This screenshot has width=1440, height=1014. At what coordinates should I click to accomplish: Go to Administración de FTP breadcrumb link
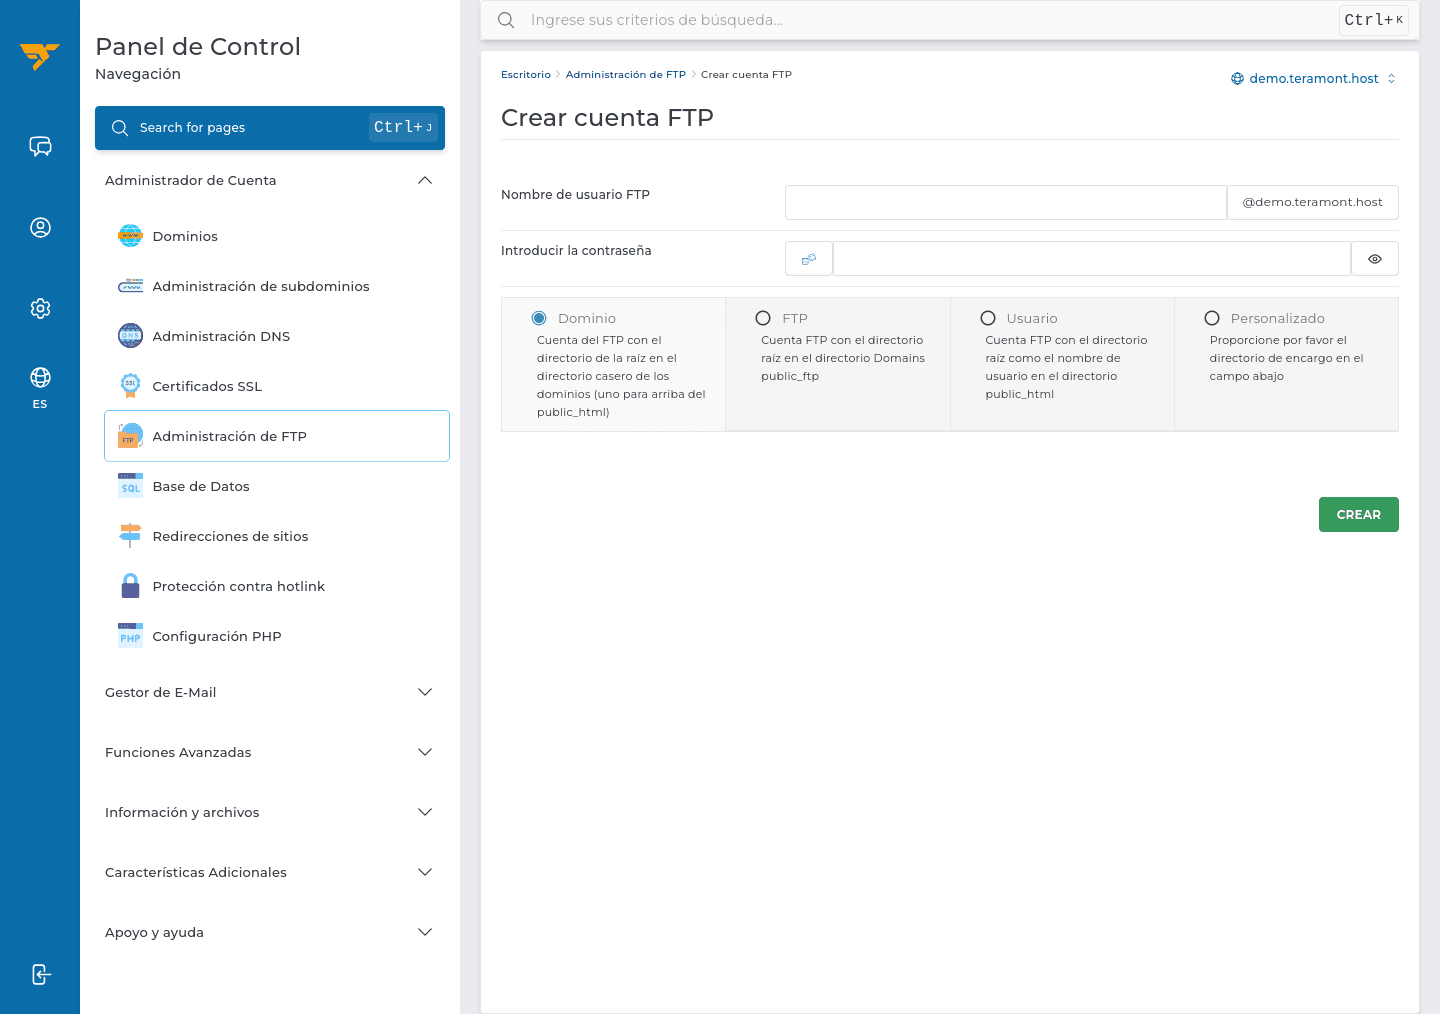(626, 75)
